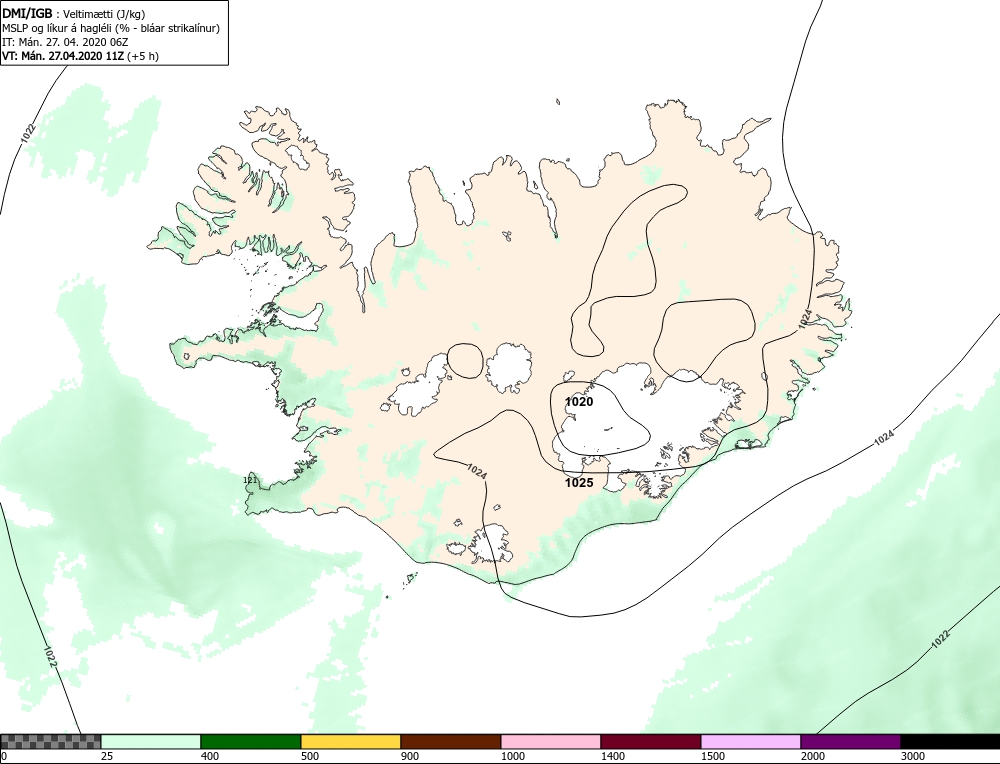The height and width of the screenshot is (764, 1000).
Task: Select the brown 900–1000 legend swatch
Action: (x=451, y=741)
